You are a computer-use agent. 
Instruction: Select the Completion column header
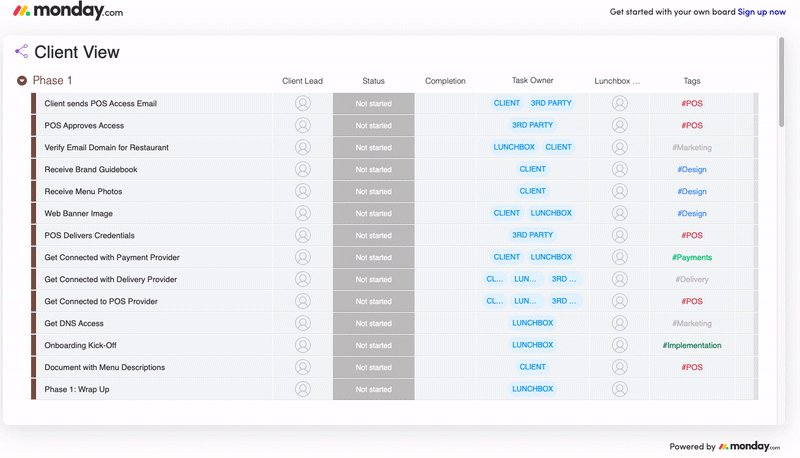click(445, 81)
